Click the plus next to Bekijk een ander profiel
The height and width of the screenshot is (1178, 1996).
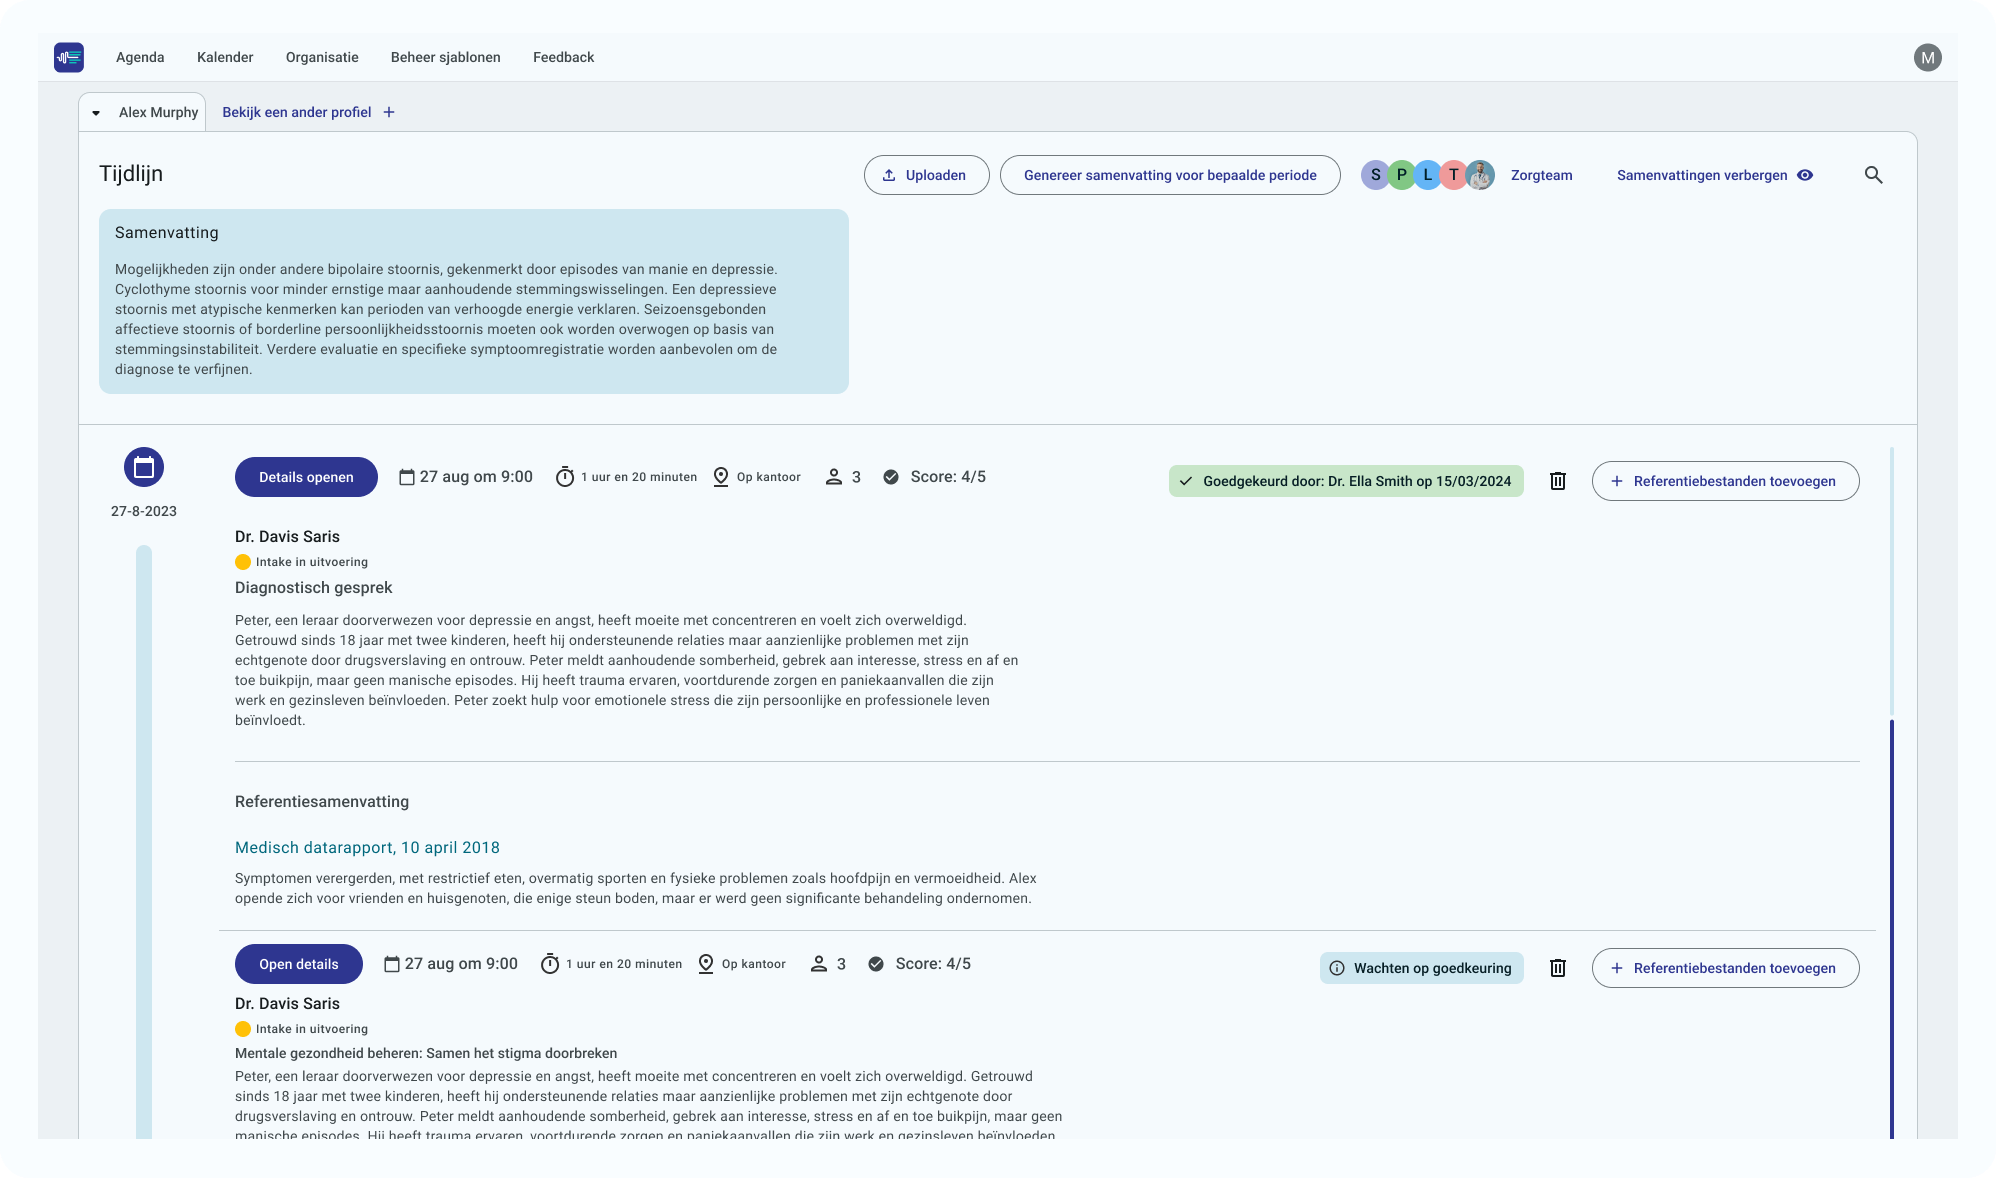389,112
